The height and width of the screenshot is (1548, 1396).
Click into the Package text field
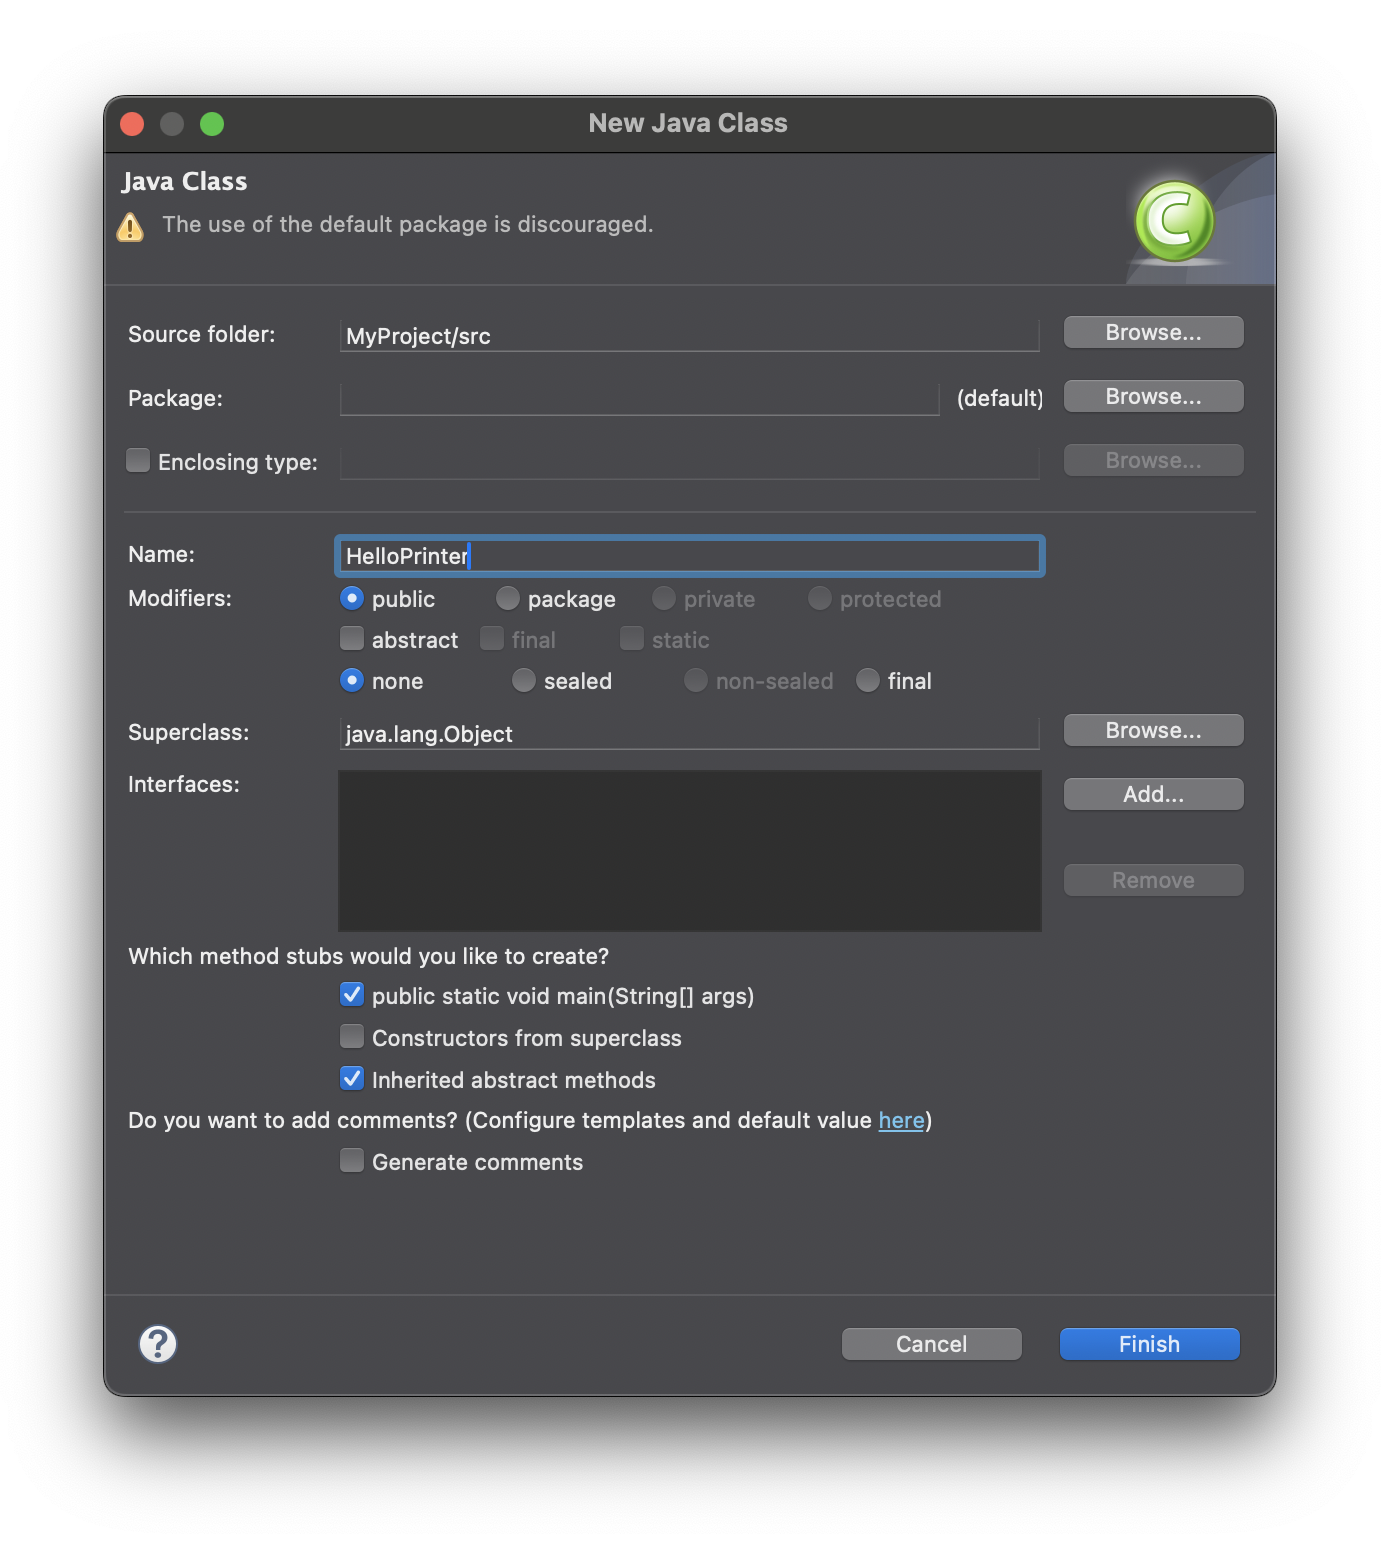(x=639, y=399)
